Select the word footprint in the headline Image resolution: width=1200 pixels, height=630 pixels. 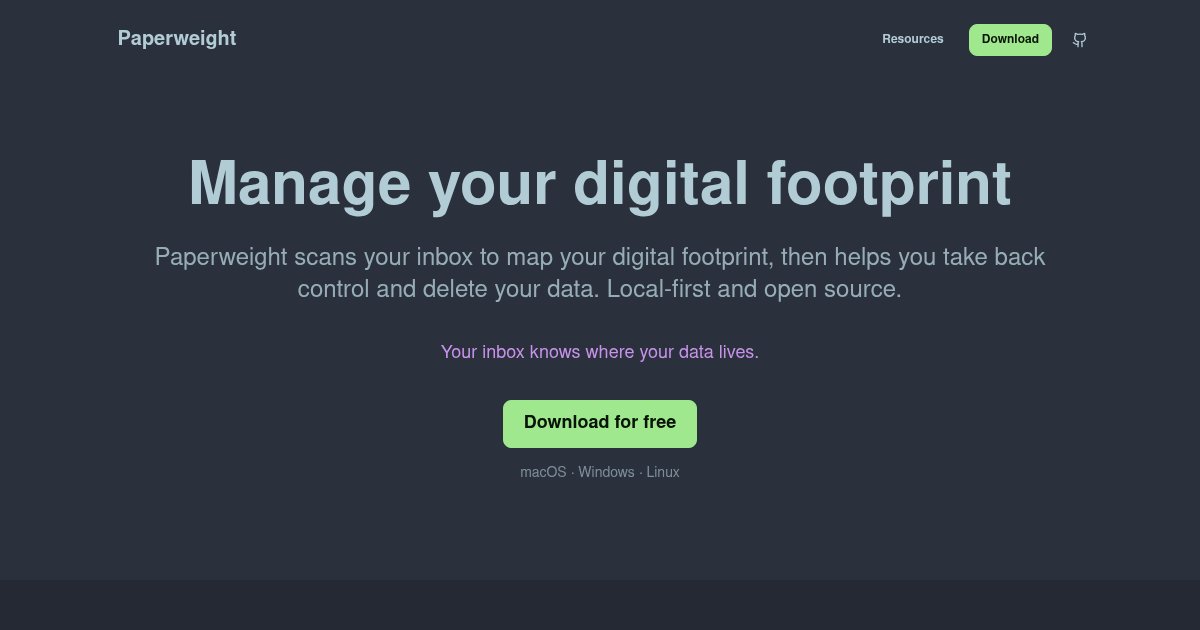point(888,185)
